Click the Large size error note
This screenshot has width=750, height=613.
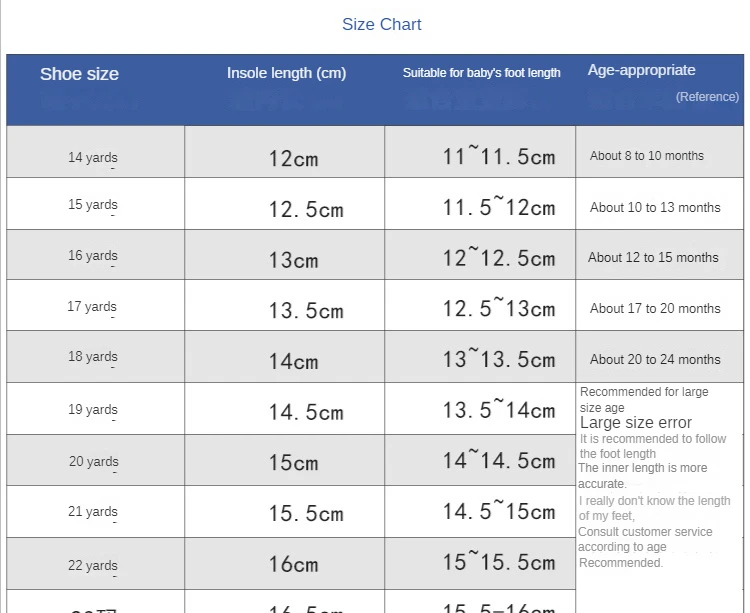(636, 423)
